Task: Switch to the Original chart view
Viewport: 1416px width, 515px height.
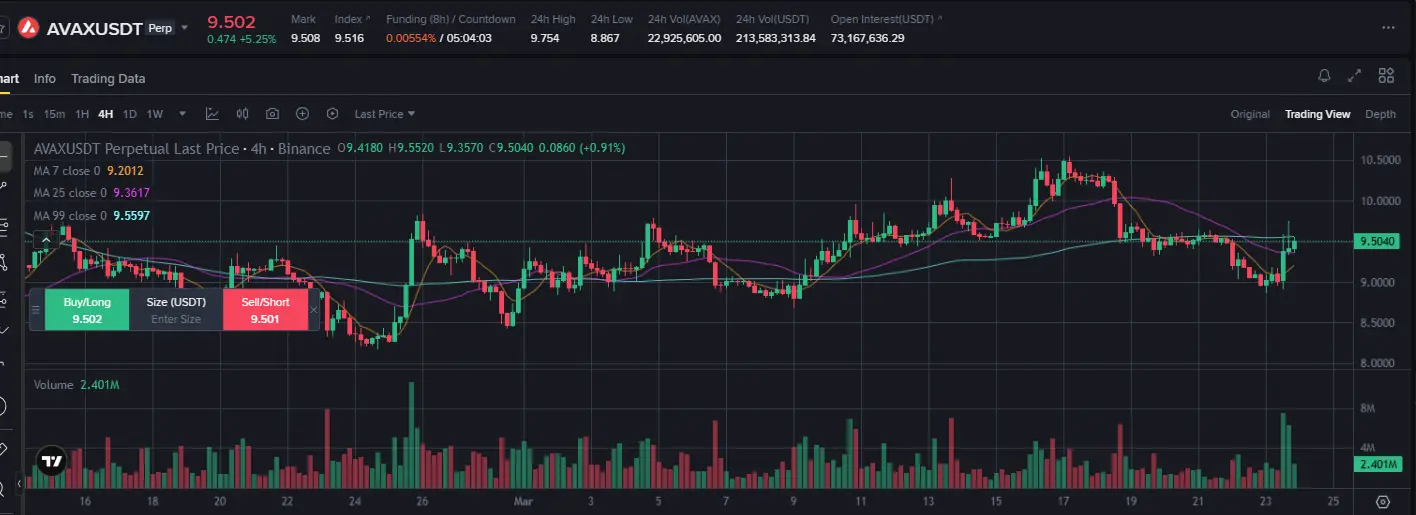Action: coord(1250,114)
